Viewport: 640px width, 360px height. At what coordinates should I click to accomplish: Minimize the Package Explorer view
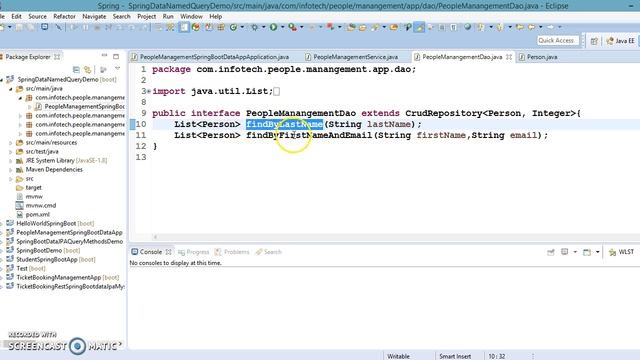(104, 55)
